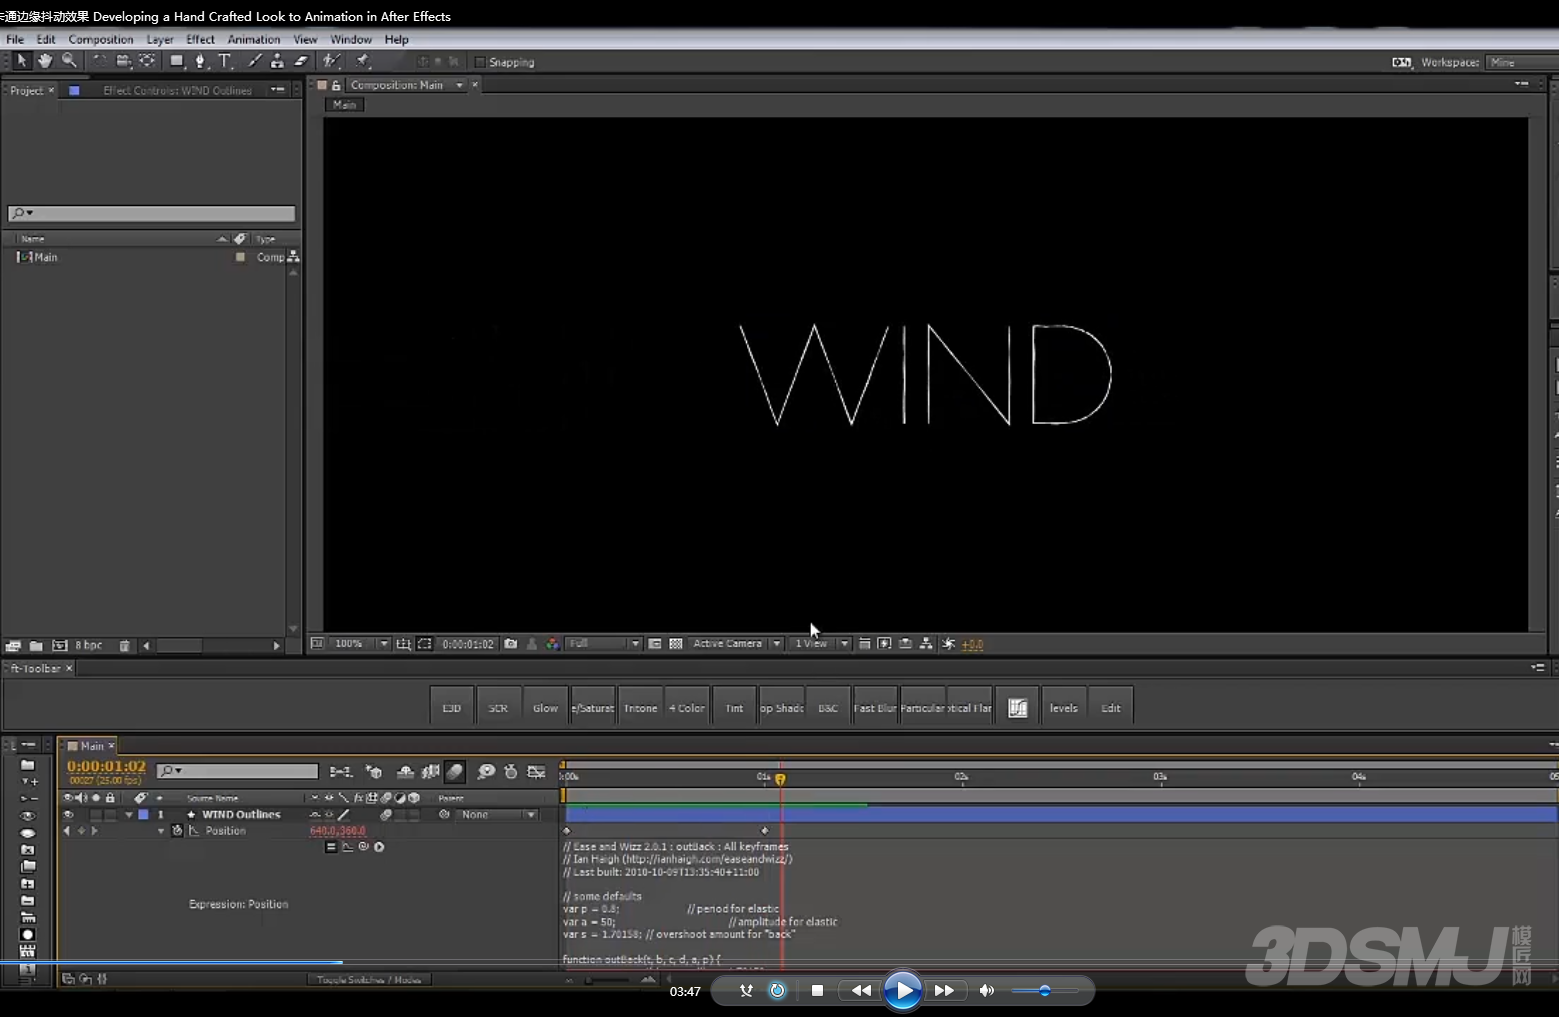
Task: Click Toggle Switches / Modes button
Action: 369,980
